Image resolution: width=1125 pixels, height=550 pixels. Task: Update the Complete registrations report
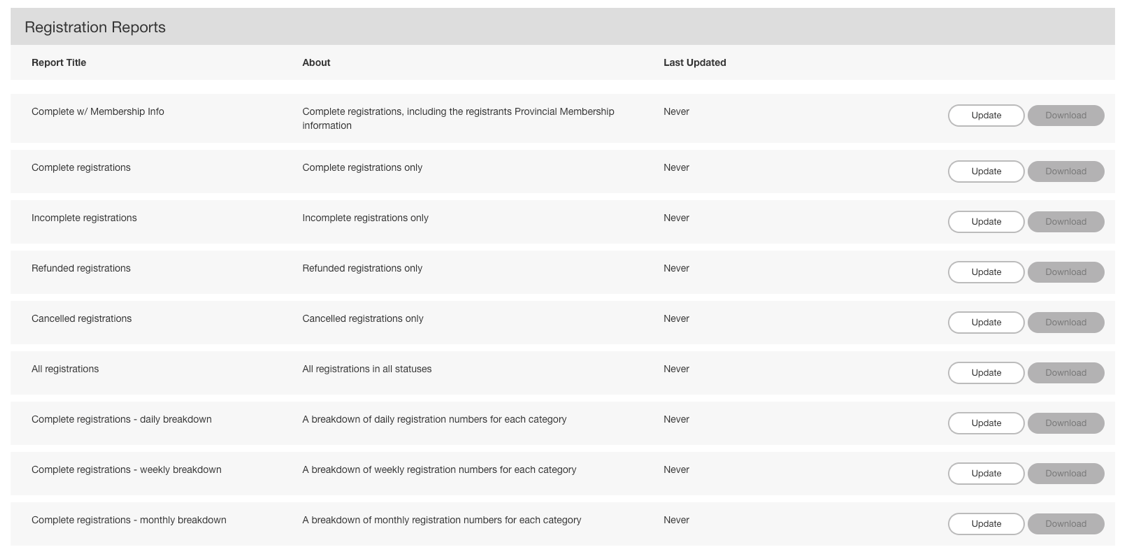985,172
